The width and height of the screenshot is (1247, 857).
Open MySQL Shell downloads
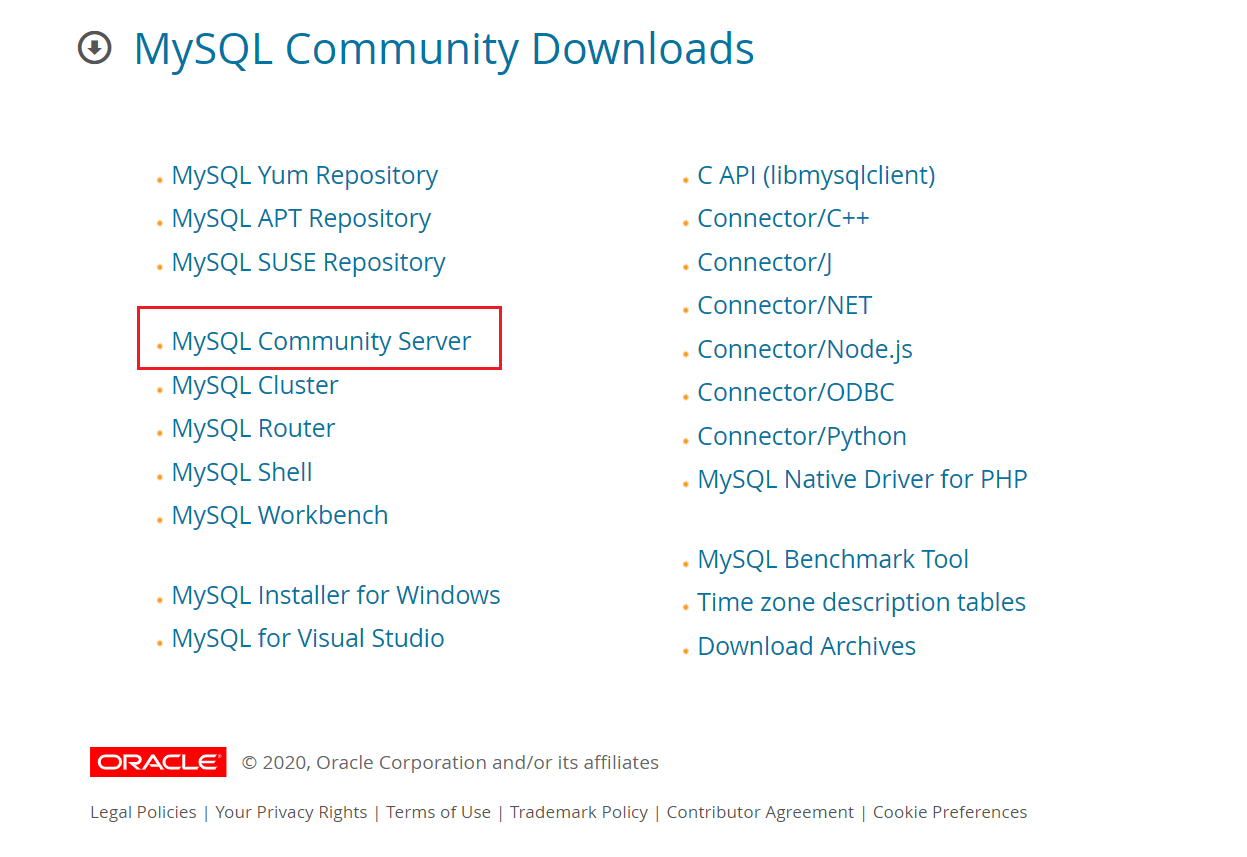coord(241,471)
